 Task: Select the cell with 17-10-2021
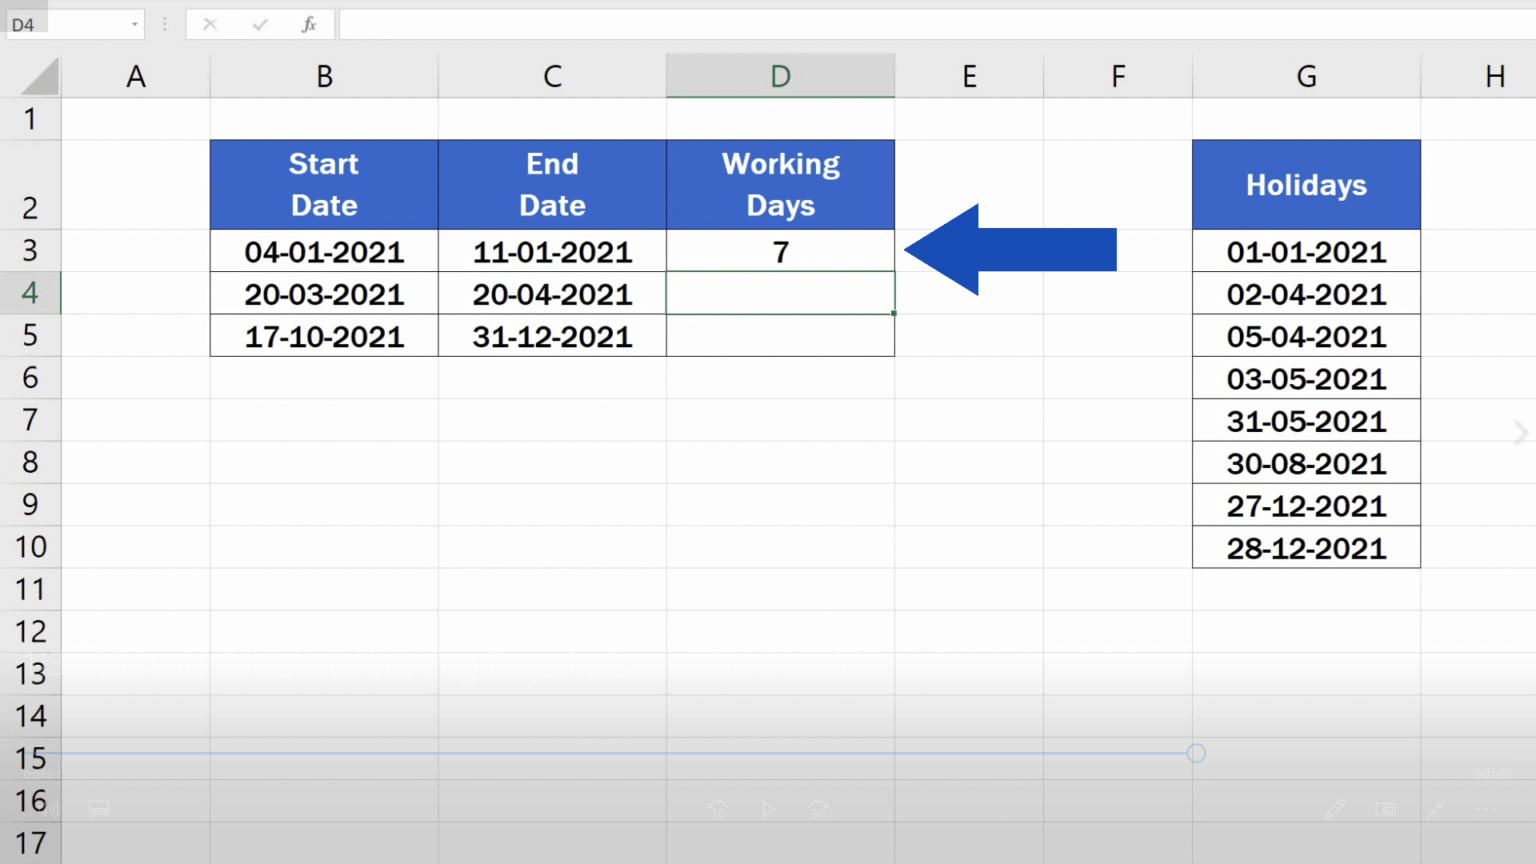click(x=324, y=336)
